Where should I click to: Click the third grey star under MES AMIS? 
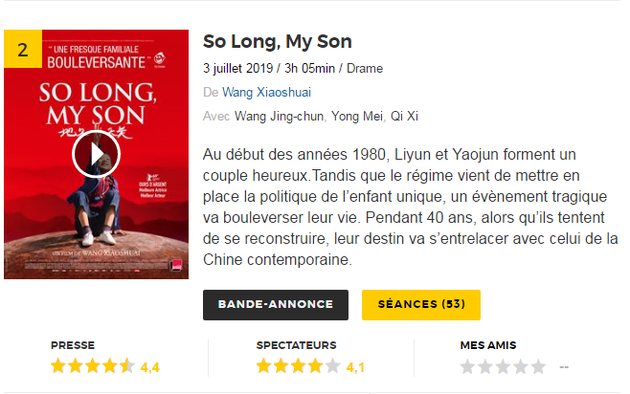[x=503, y=366]
